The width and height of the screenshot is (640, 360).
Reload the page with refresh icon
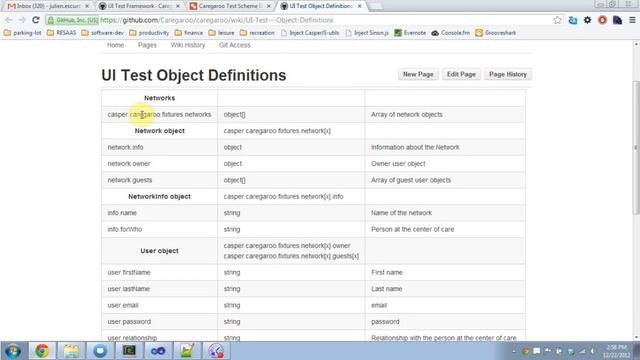pos(36,20)
